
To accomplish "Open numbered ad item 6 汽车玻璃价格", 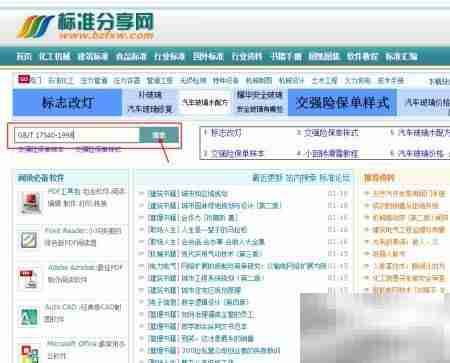I will 421,153.
